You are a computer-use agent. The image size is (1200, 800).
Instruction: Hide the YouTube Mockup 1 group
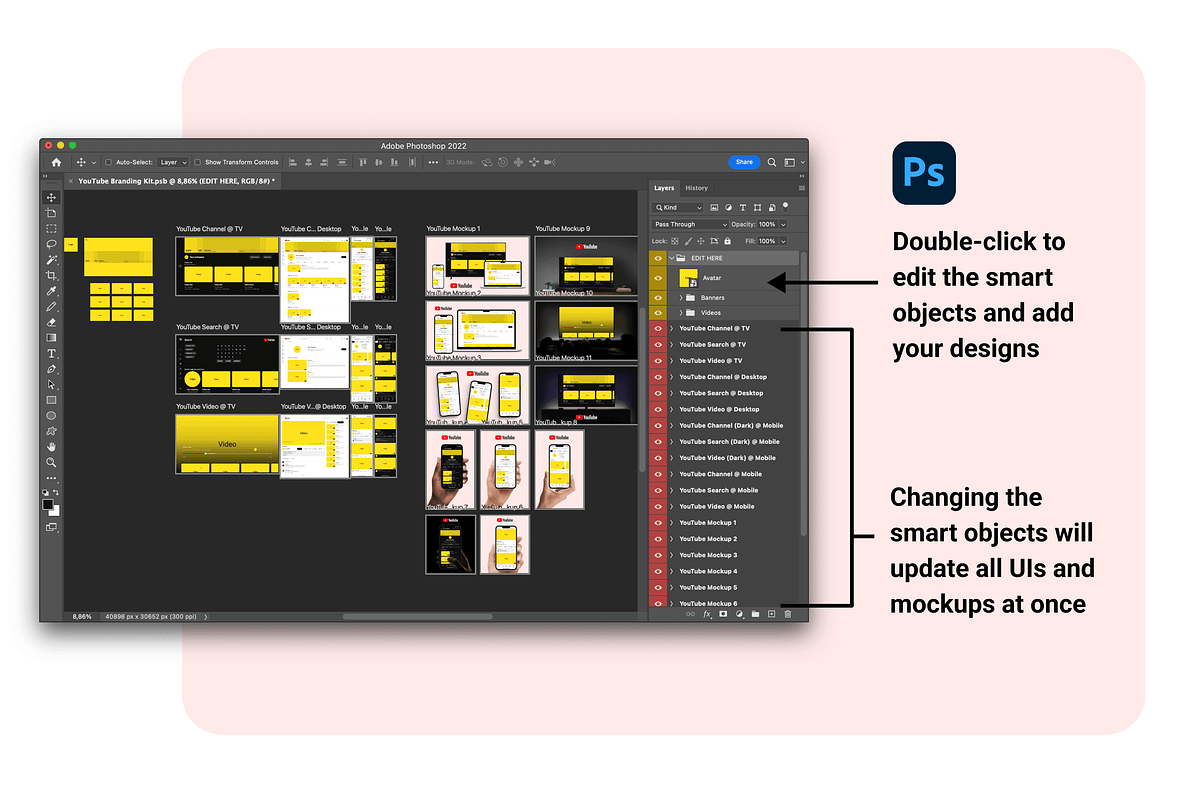point(658,523)
